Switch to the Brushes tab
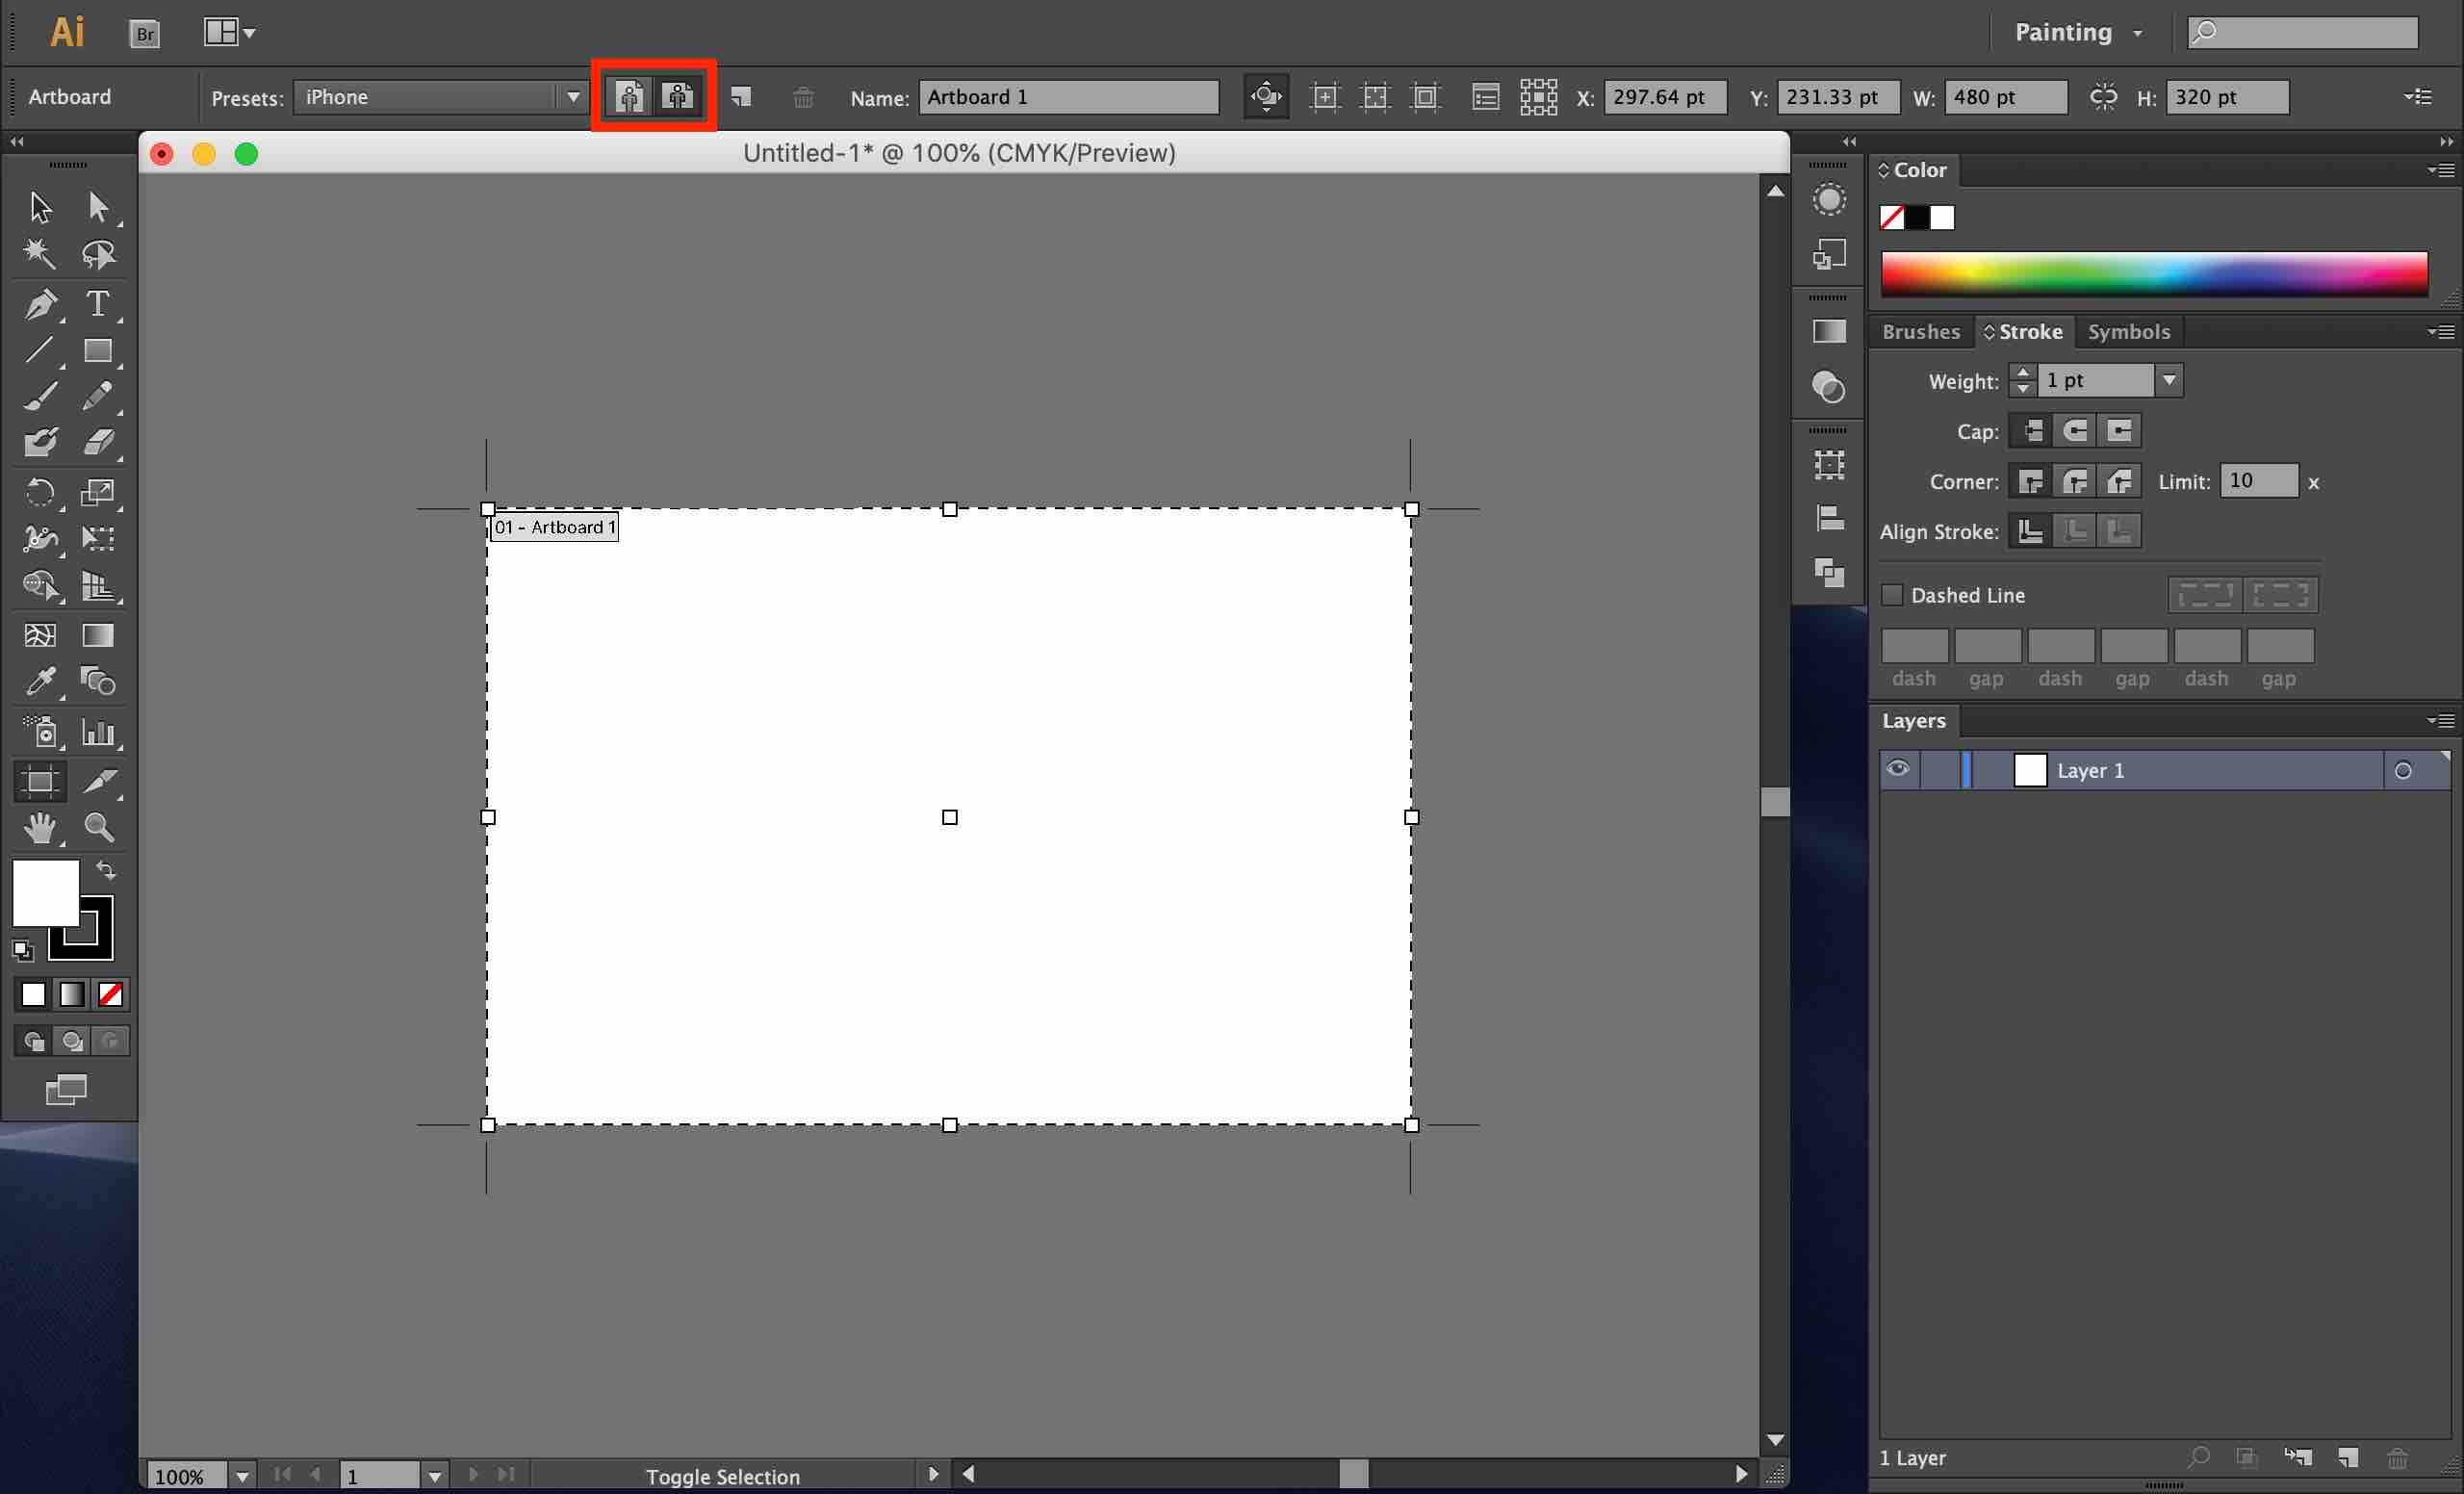 click(1920, 332)
